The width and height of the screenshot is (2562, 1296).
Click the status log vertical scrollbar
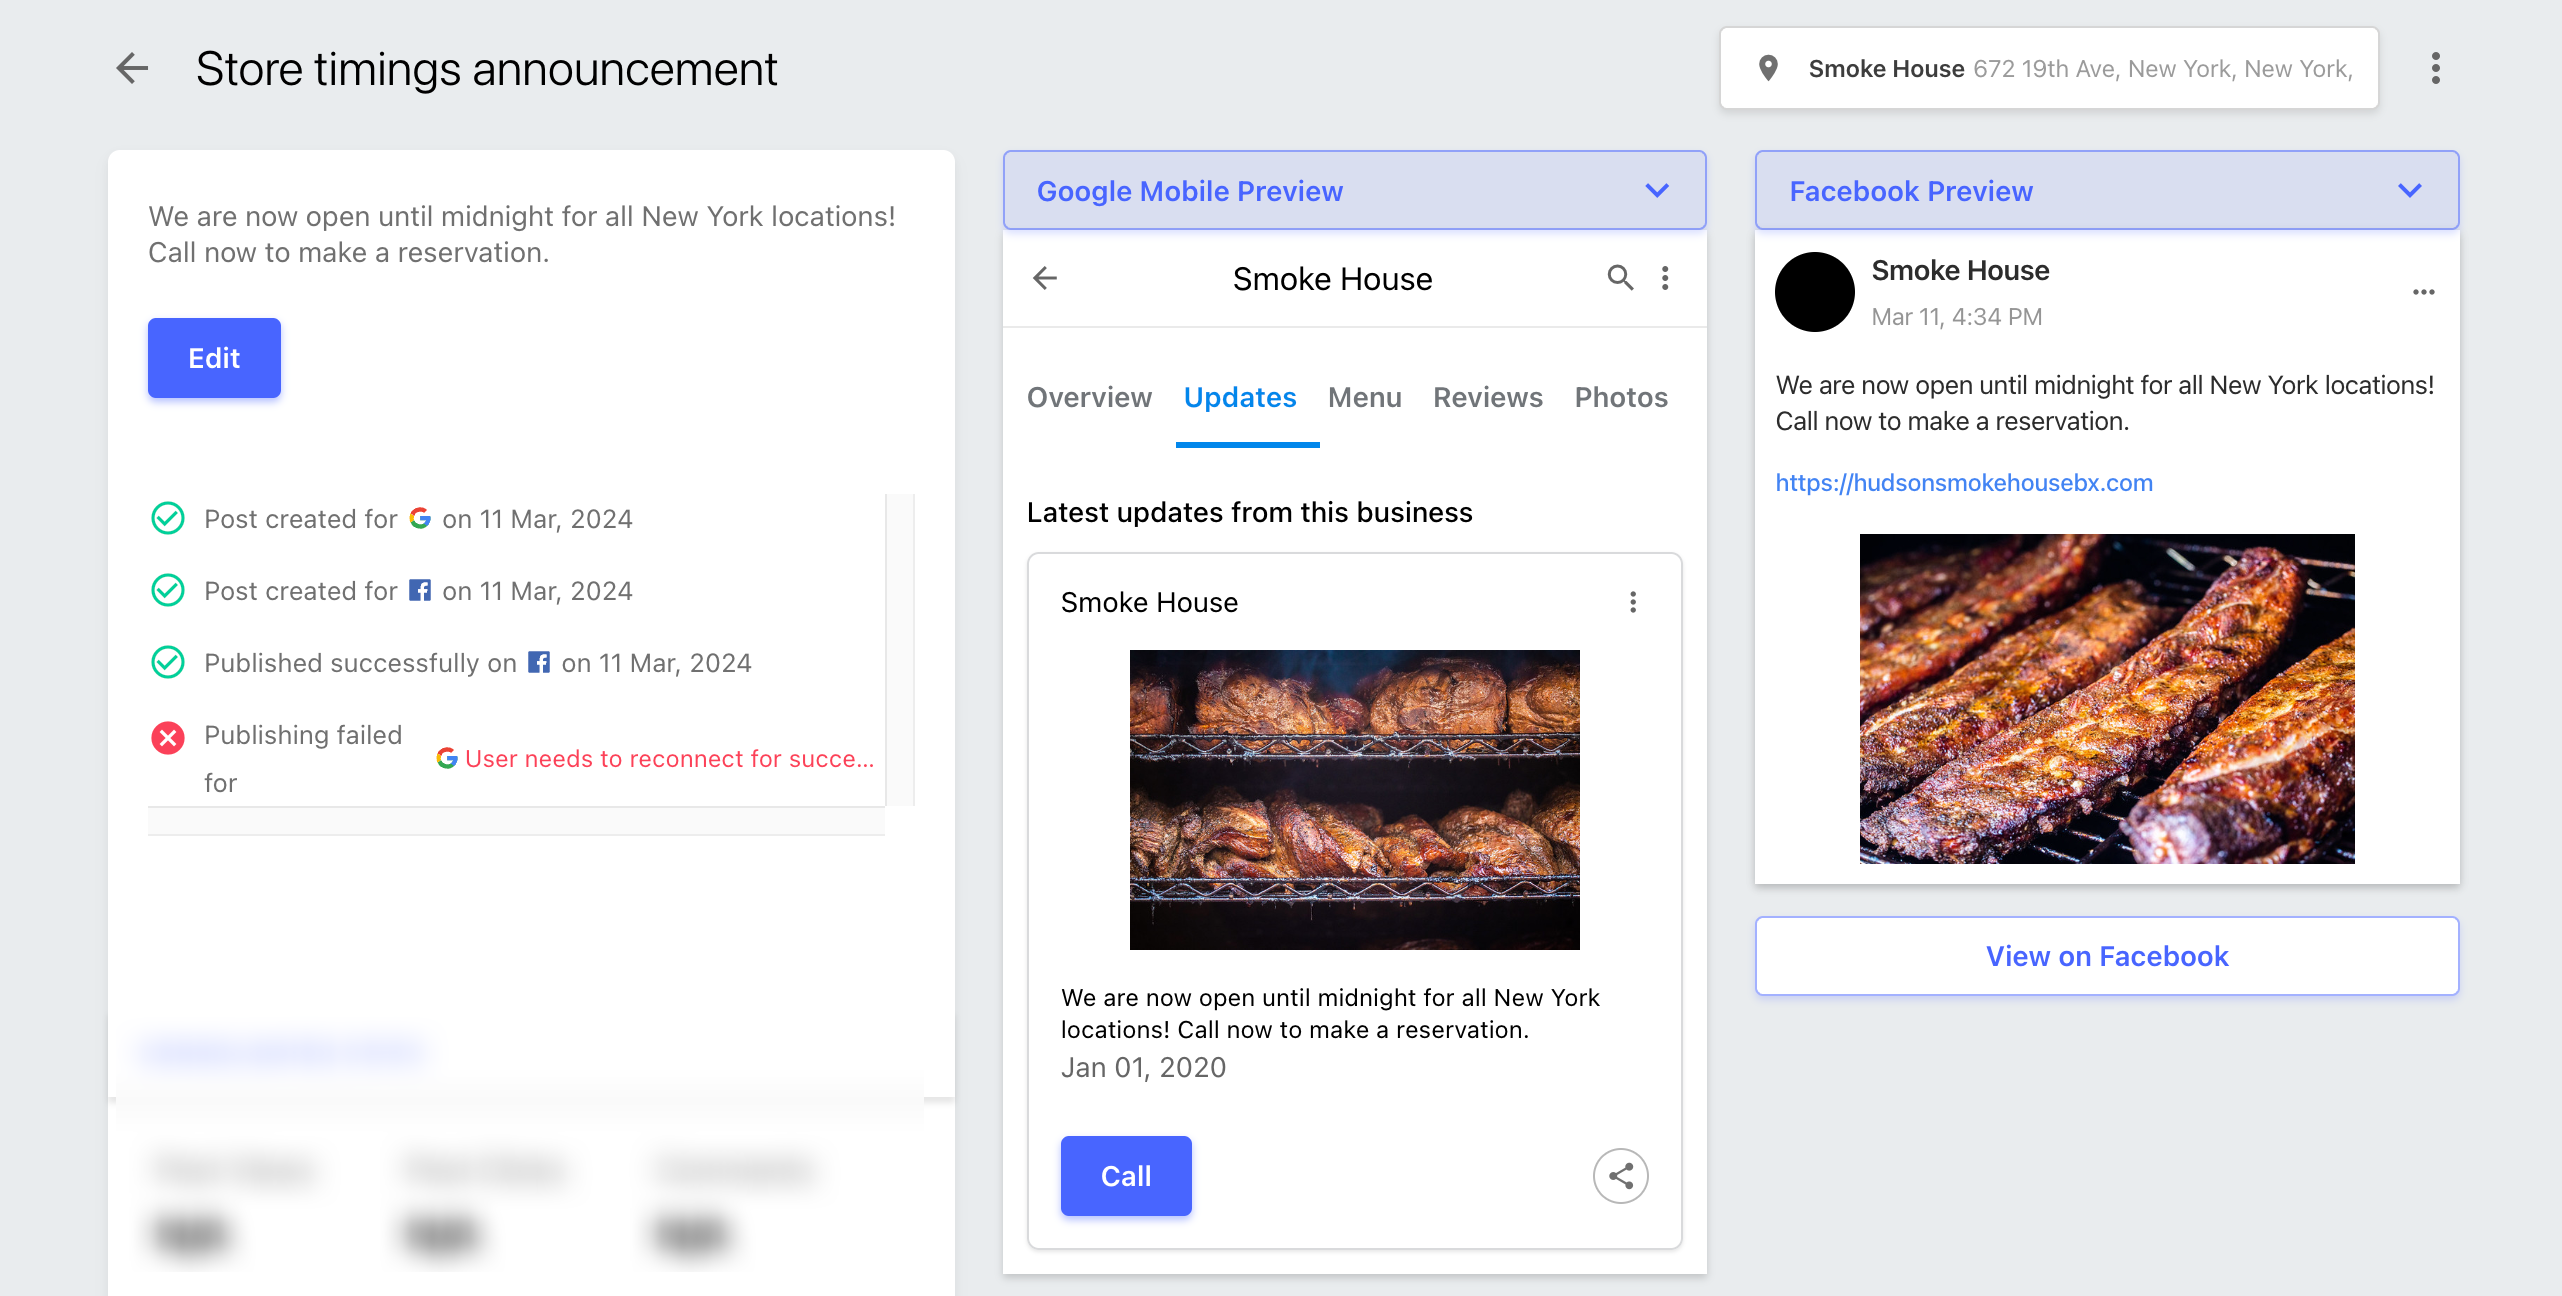(901, 650)
